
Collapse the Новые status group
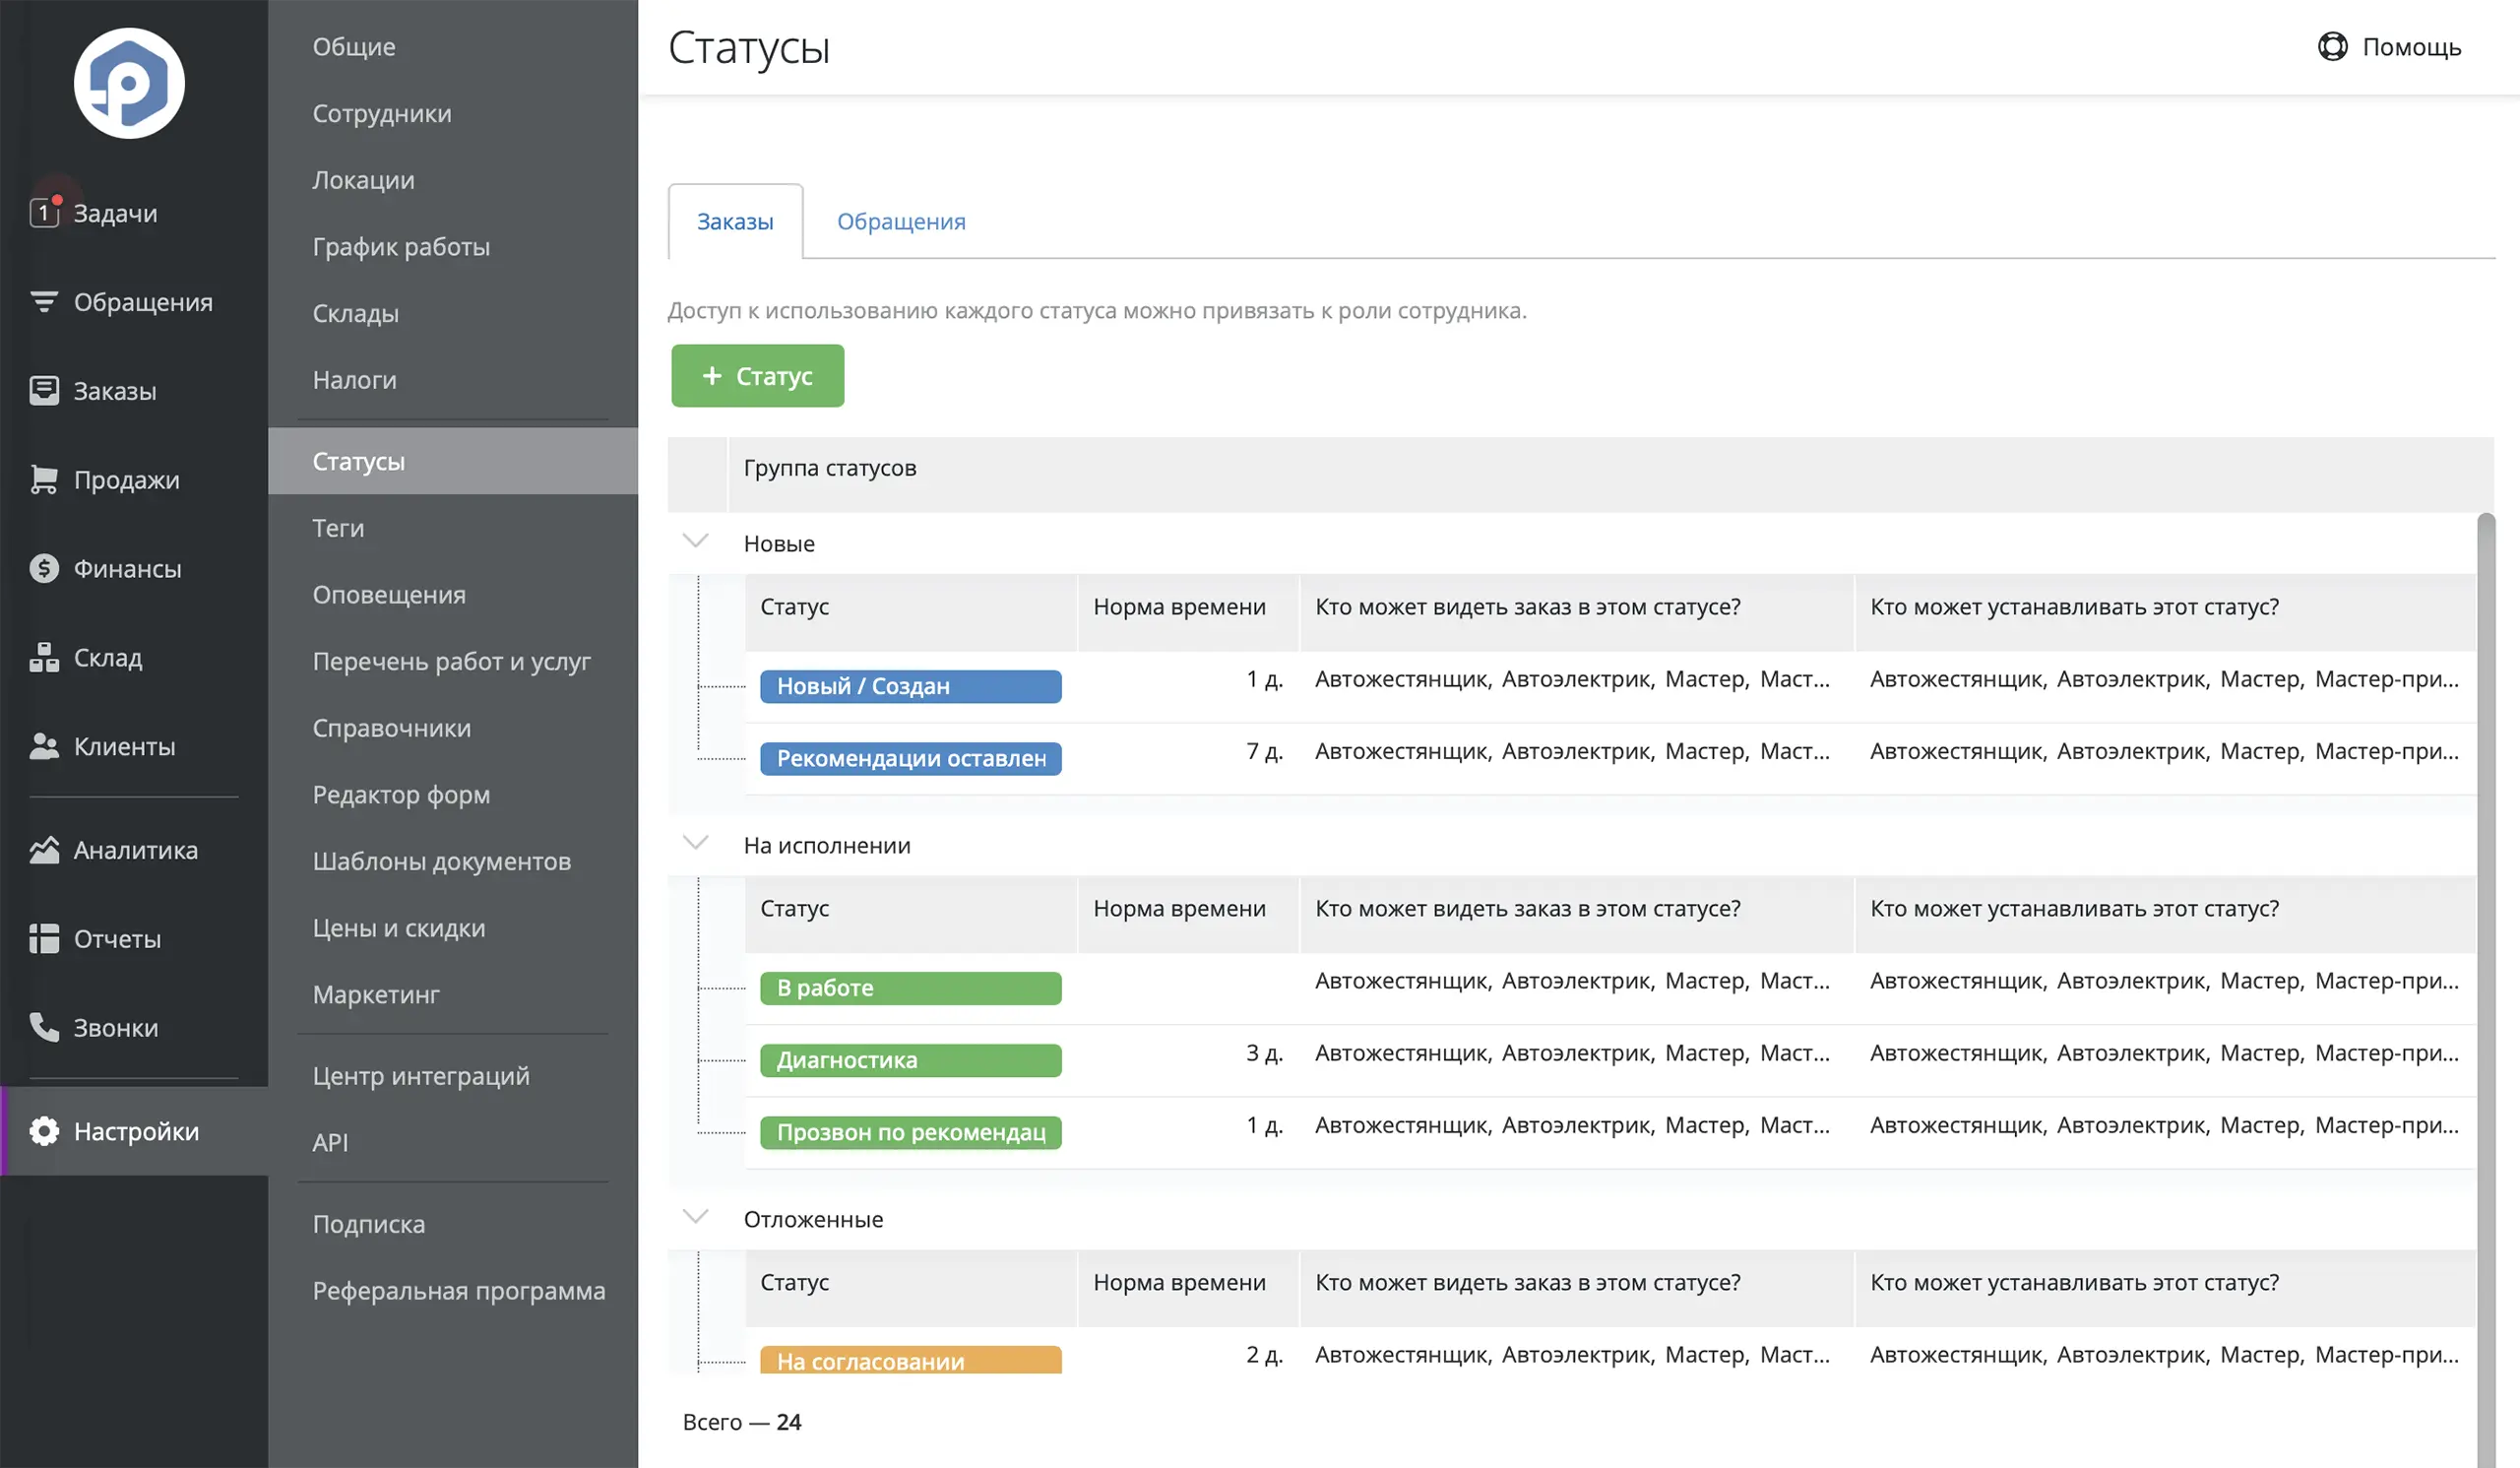pos(695,541)
